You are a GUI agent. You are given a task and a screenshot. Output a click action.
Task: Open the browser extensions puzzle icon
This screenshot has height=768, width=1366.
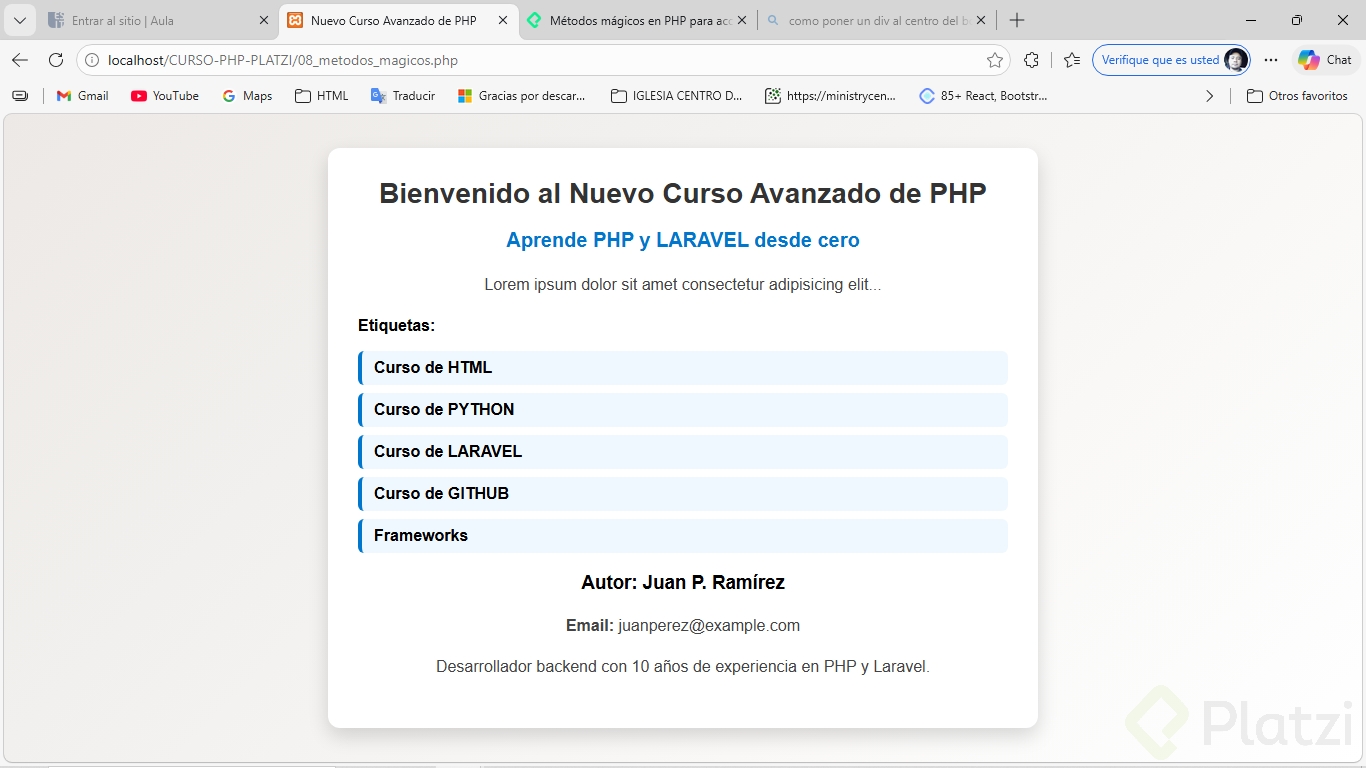coord(1032,60)
